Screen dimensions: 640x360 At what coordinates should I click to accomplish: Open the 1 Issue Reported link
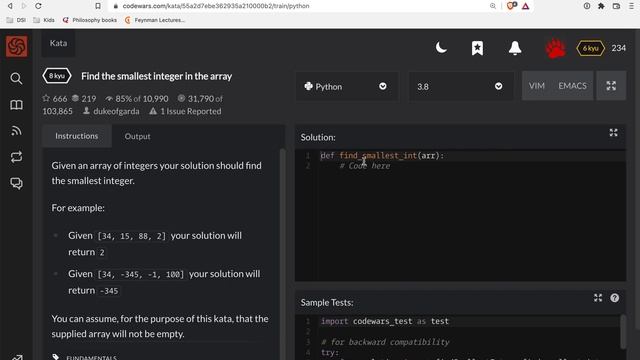[185, 111]
